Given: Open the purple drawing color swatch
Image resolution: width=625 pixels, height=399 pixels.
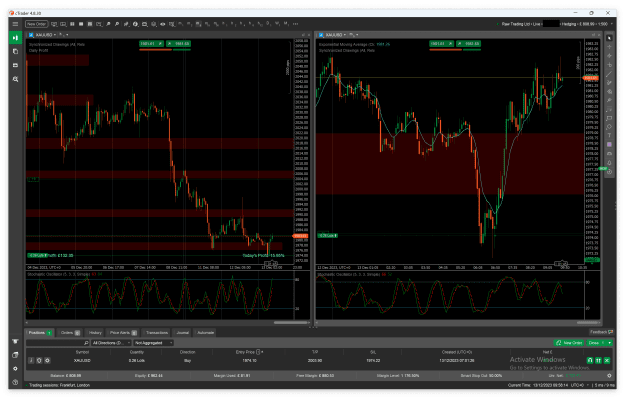Looking at the screenshot, I should point(609,144).
